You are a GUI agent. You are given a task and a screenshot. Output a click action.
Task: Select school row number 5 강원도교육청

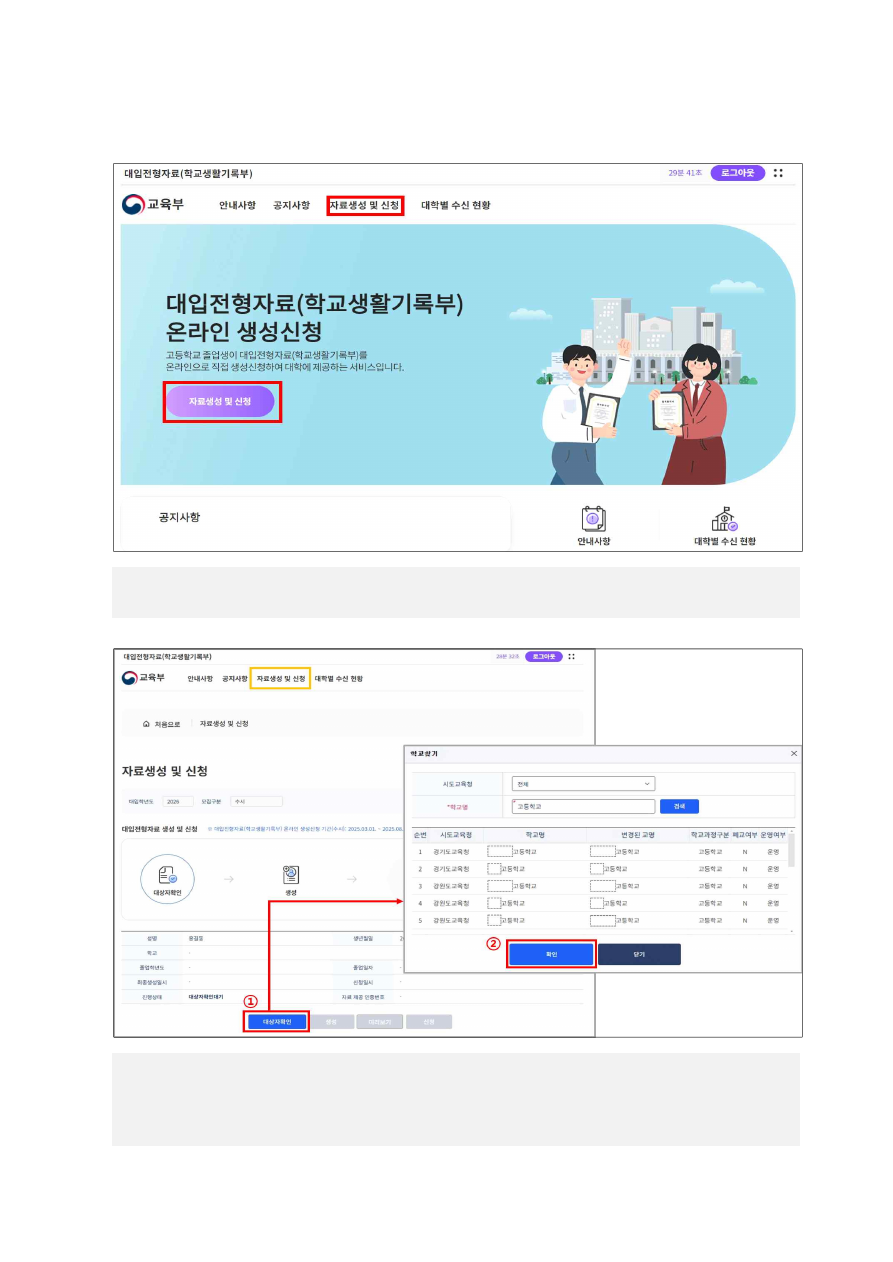600,920
